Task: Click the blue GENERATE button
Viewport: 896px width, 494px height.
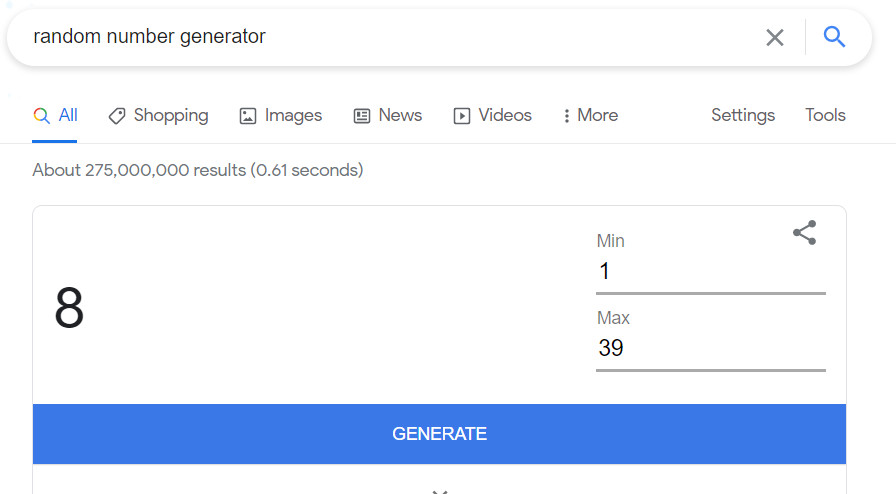Action: pos(439,434)
